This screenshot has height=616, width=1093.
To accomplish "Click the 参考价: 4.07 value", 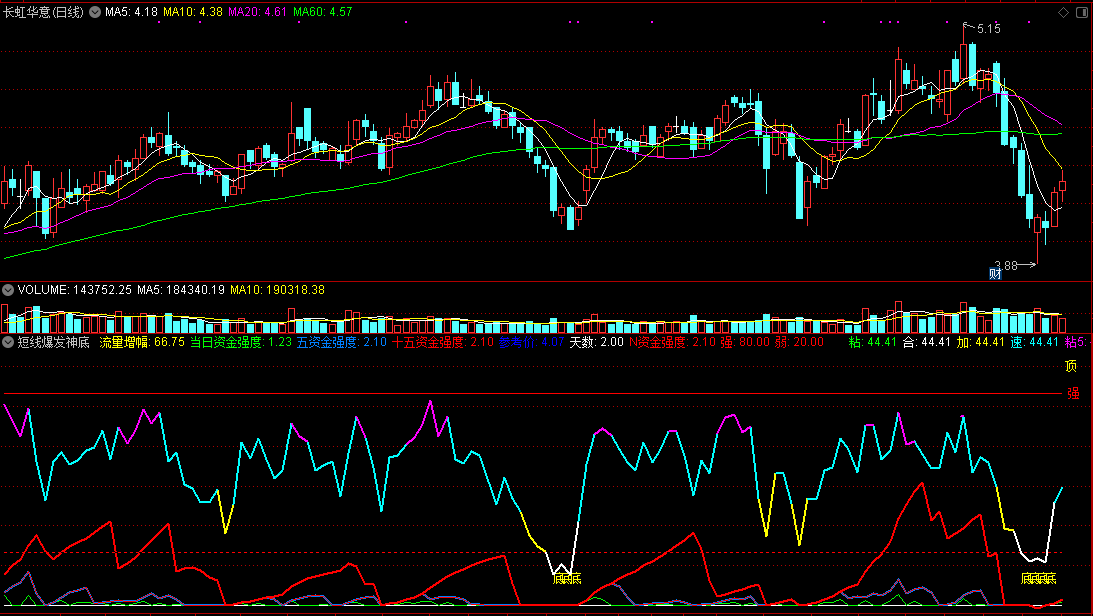I will (x=531, y=342).
